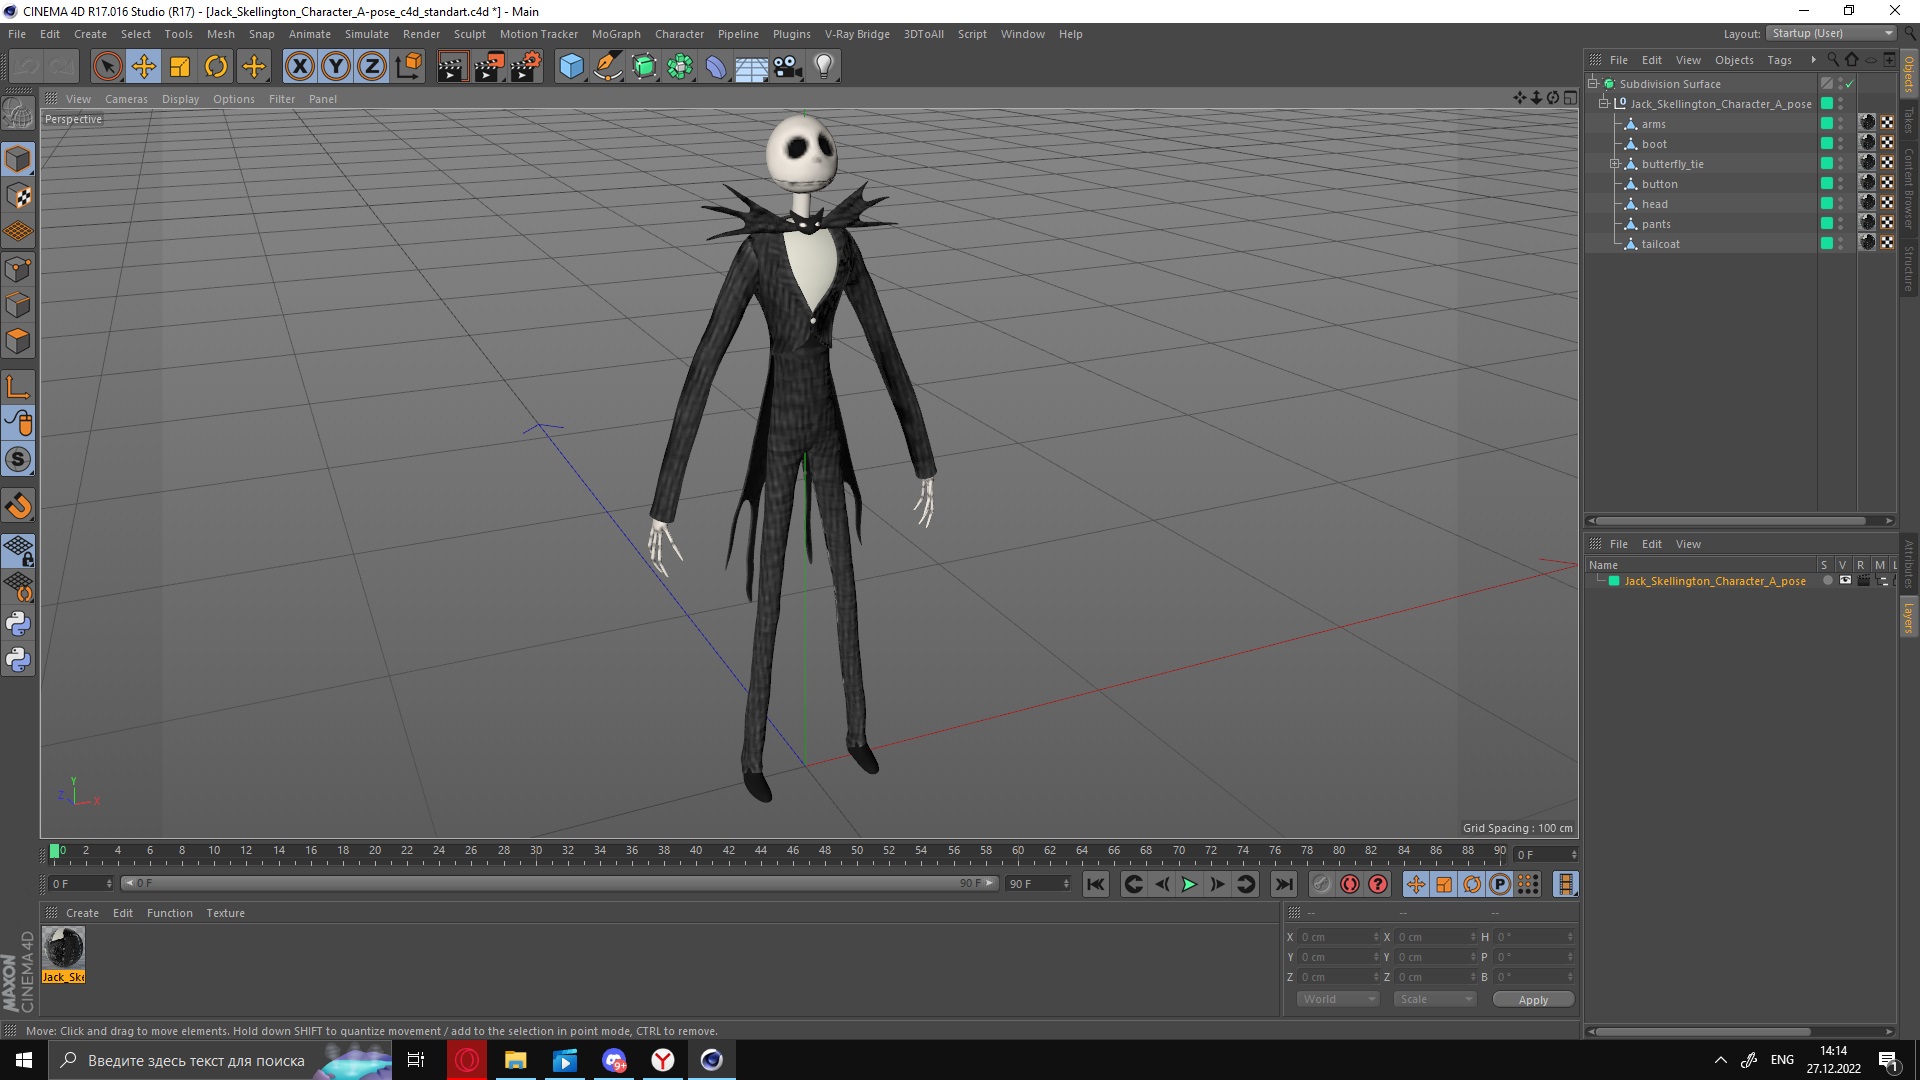Open the World coordinate dropdown
1920x1080 pixels.
(1337, 999)
